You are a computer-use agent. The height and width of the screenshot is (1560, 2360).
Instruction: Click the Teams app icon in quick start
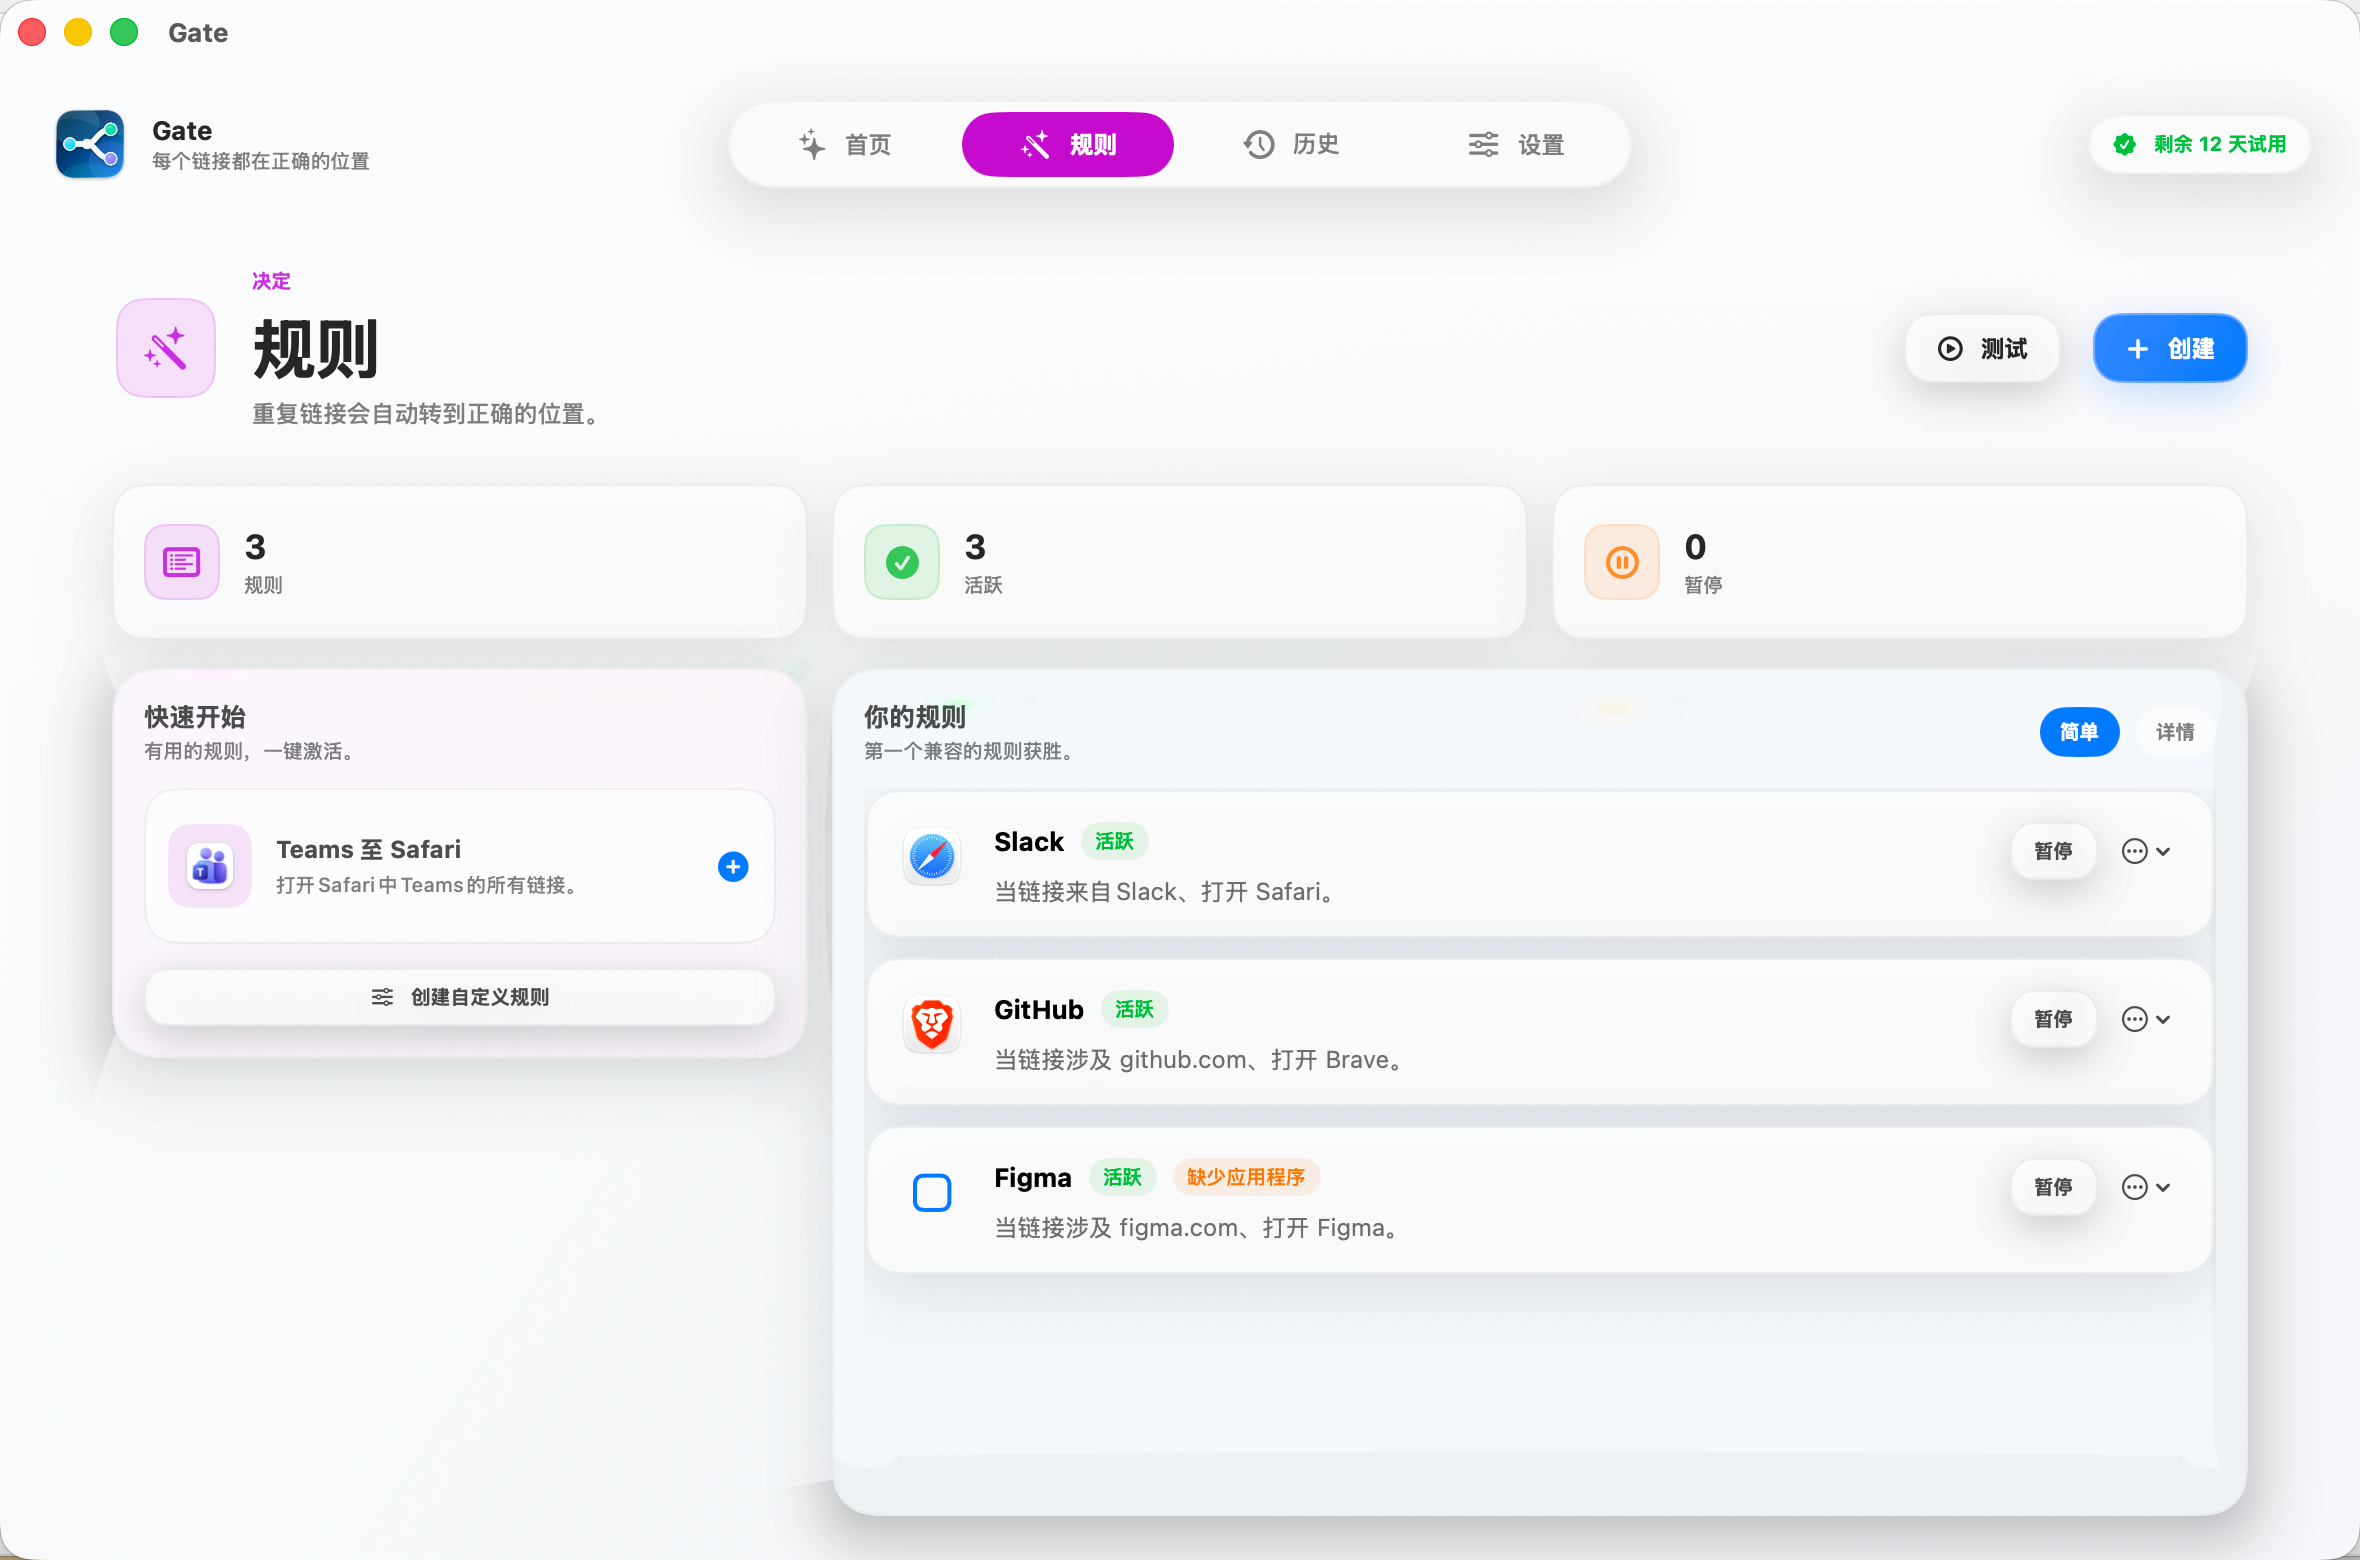[x=210, y=866]
